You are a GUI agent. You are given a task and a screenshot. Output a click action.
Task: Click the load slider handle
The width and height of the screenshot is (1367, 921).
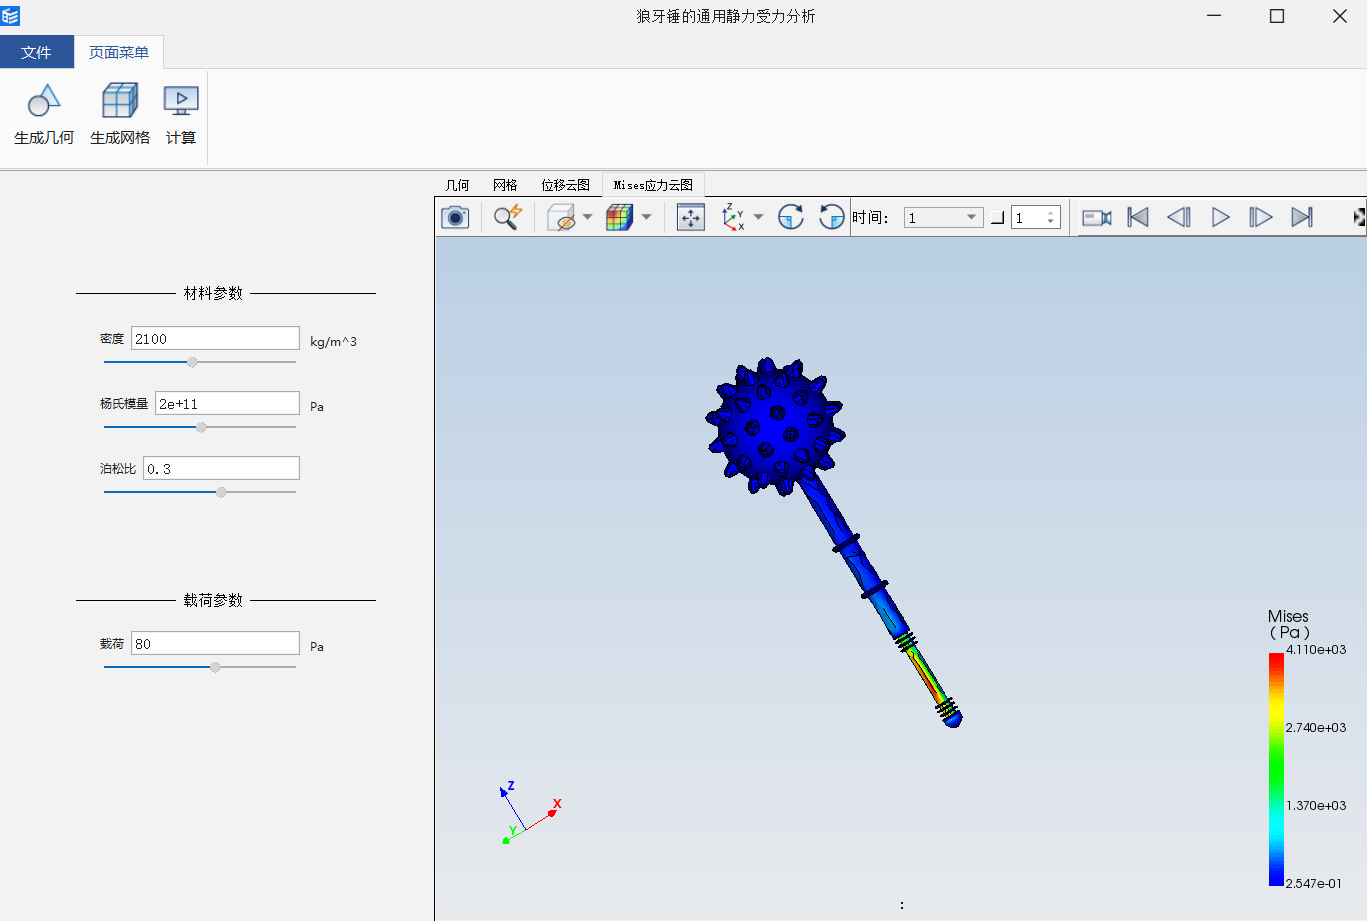(215, 667)
